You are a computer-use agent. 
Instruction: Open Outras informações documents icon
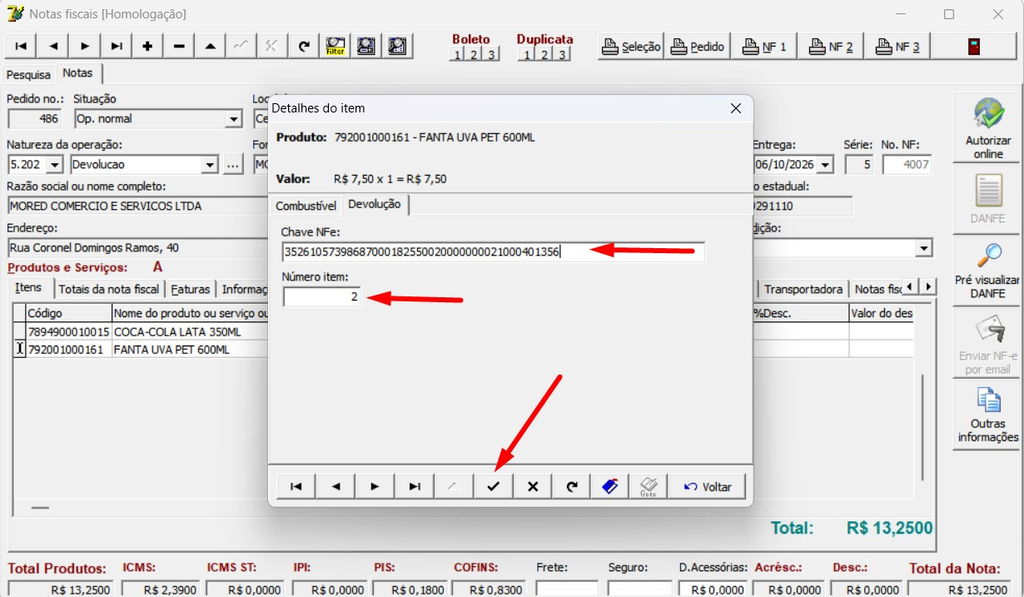coord(988,415)
